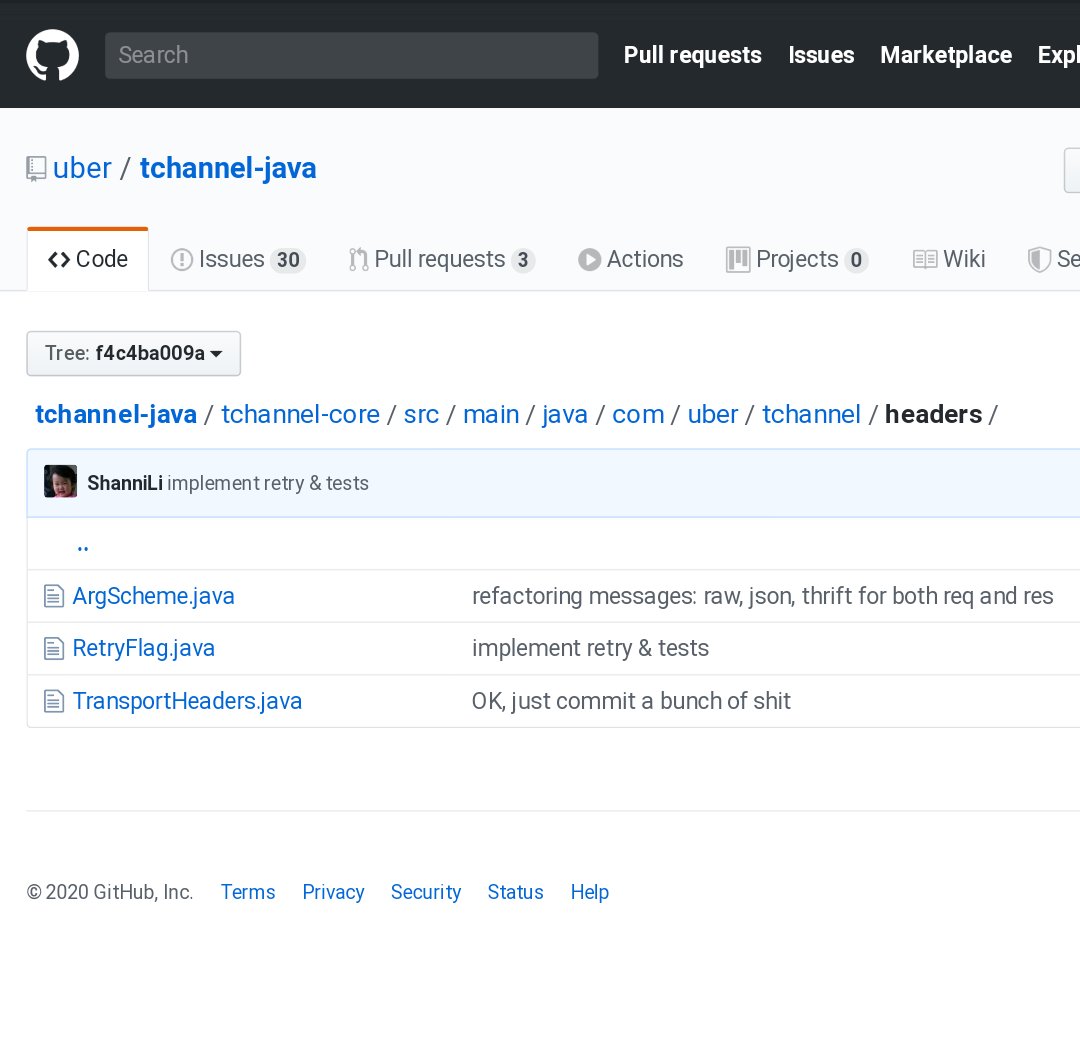Open the Terms footer link
Screen dimensions: 1080x1047
click(x=248, y=892)
